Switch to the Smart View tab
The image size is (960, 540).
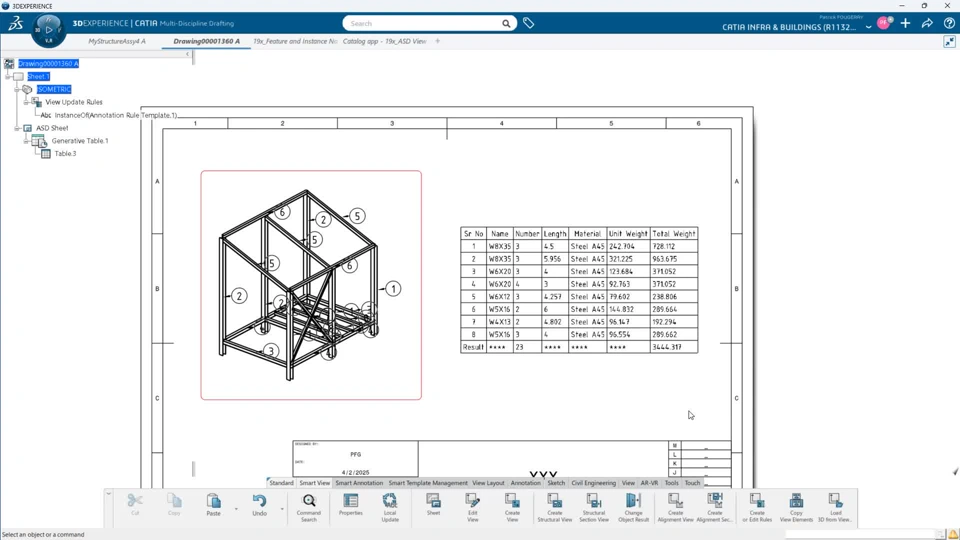point(315,483)
